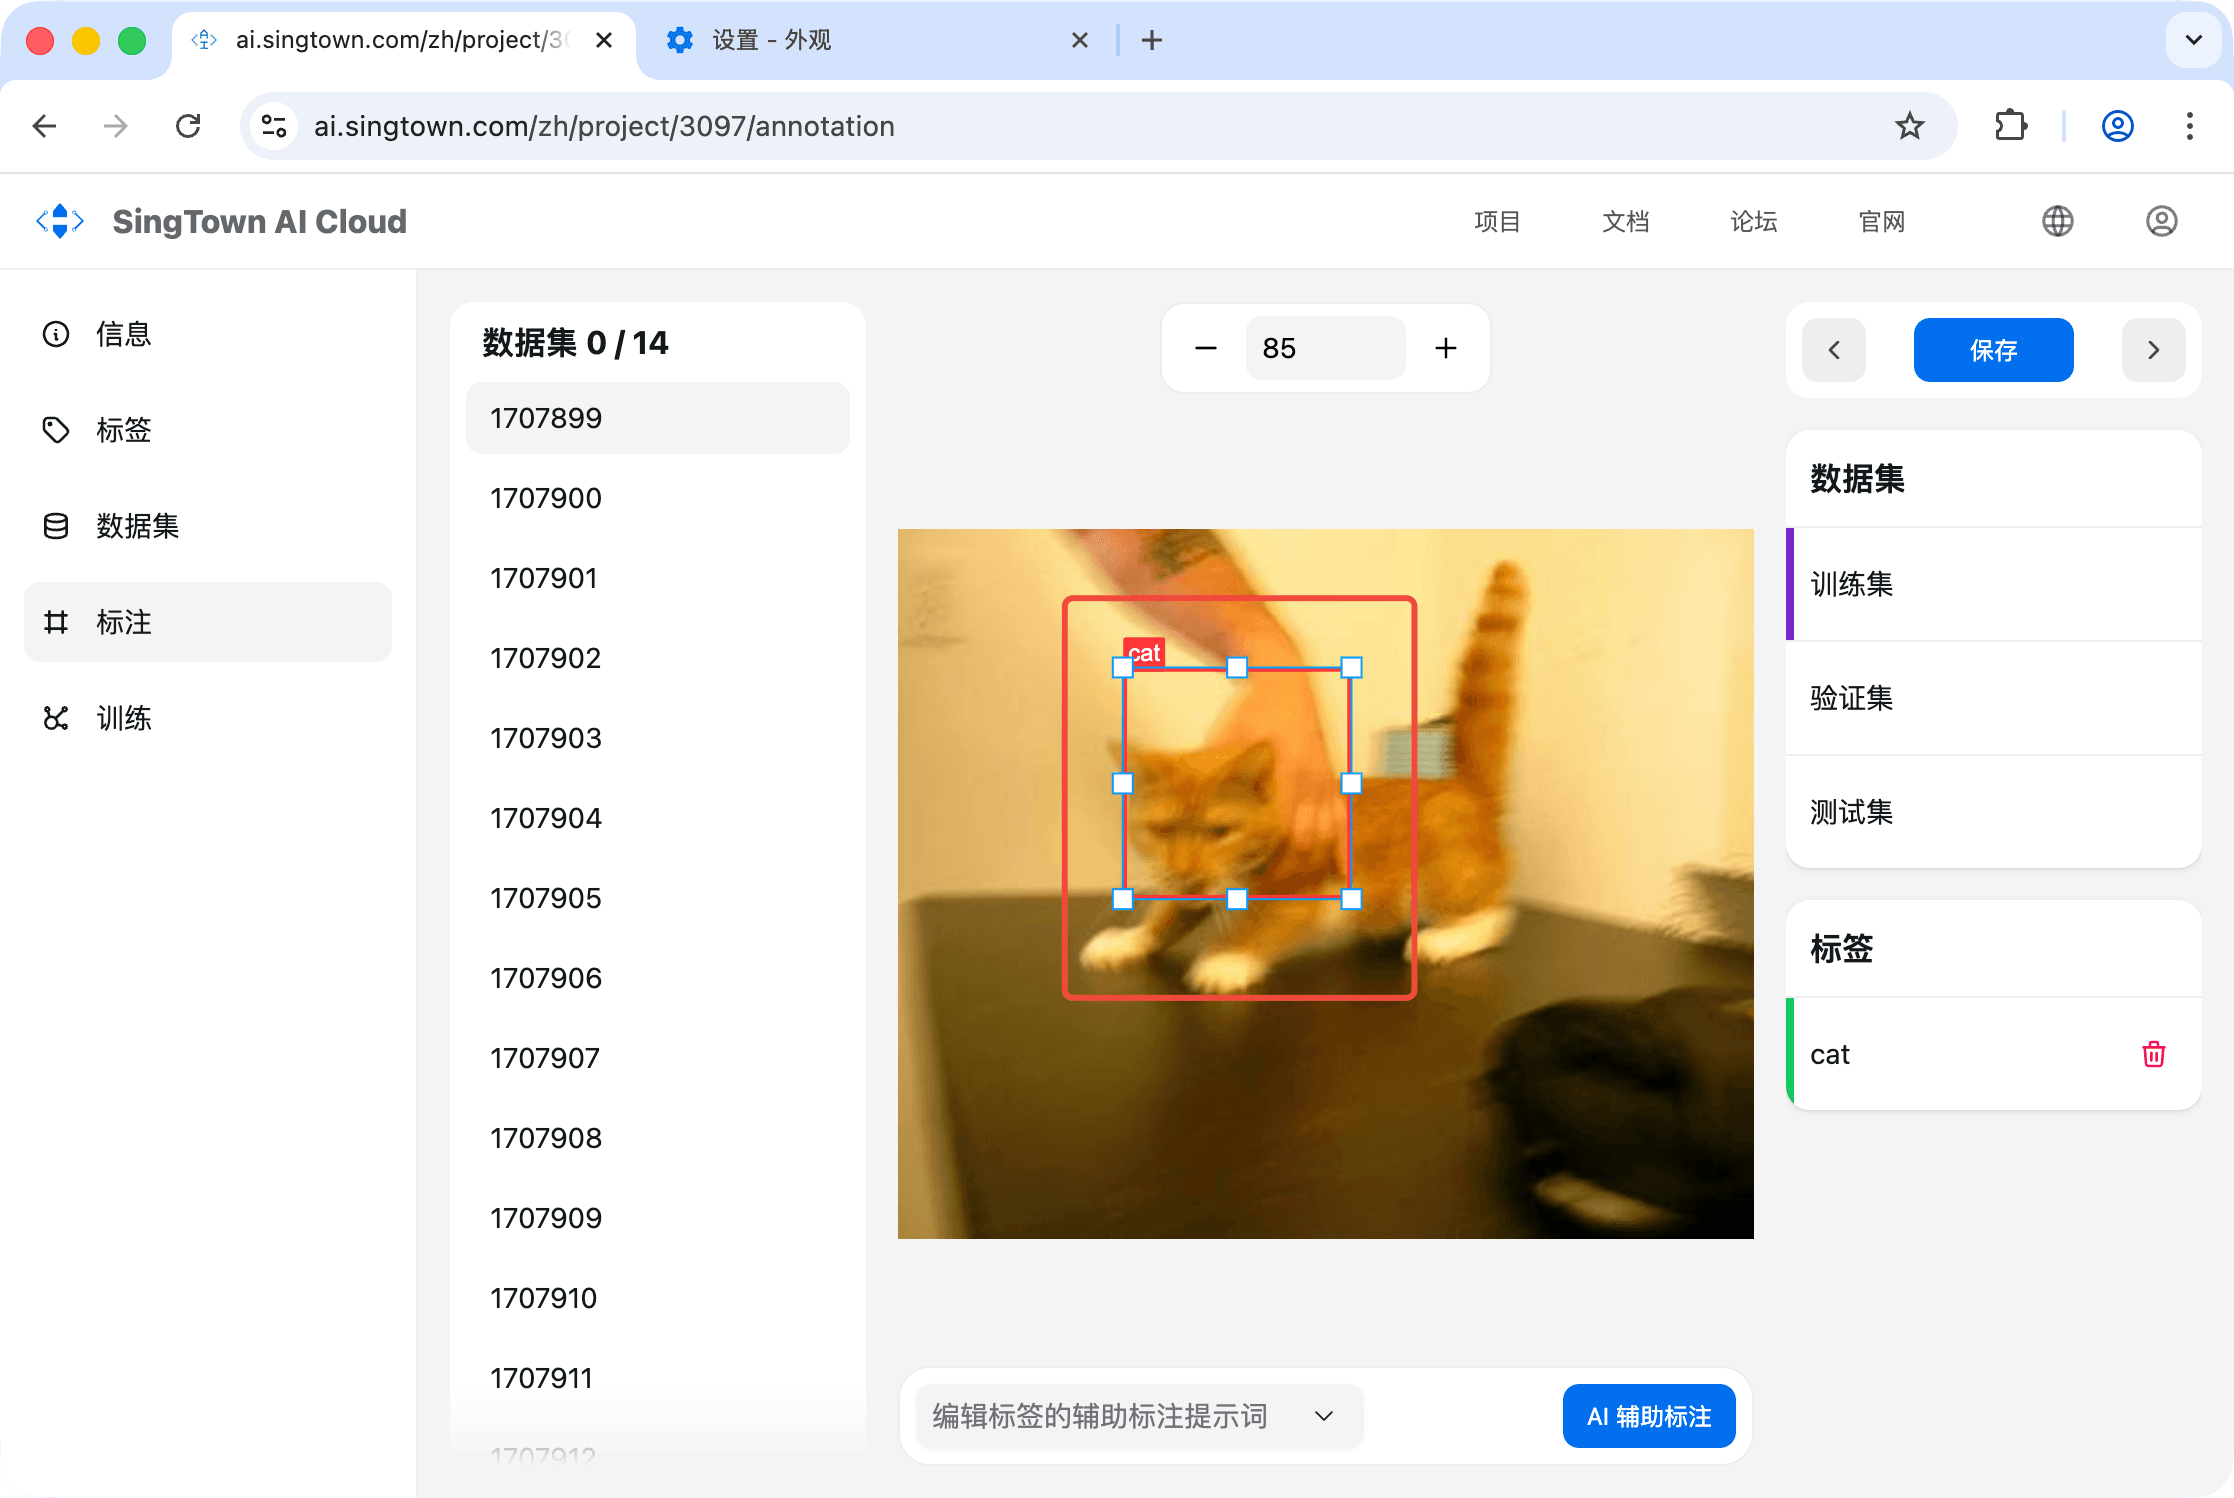Select image 1707905 in dataset list
Image resolution: width=2234 pixels, height=1498 pixels.
pyautogui.click(x=546, y=898)
